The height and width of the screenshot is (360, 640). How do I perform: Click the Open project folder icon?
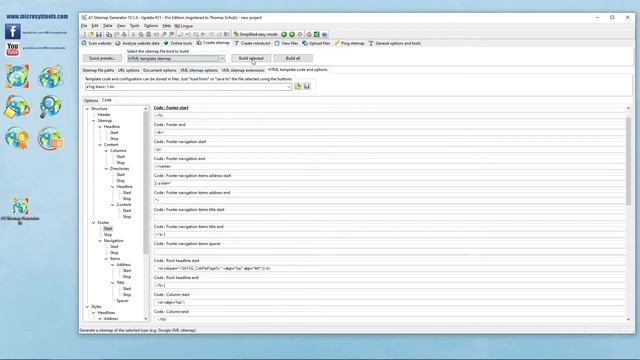click(91, 34)
